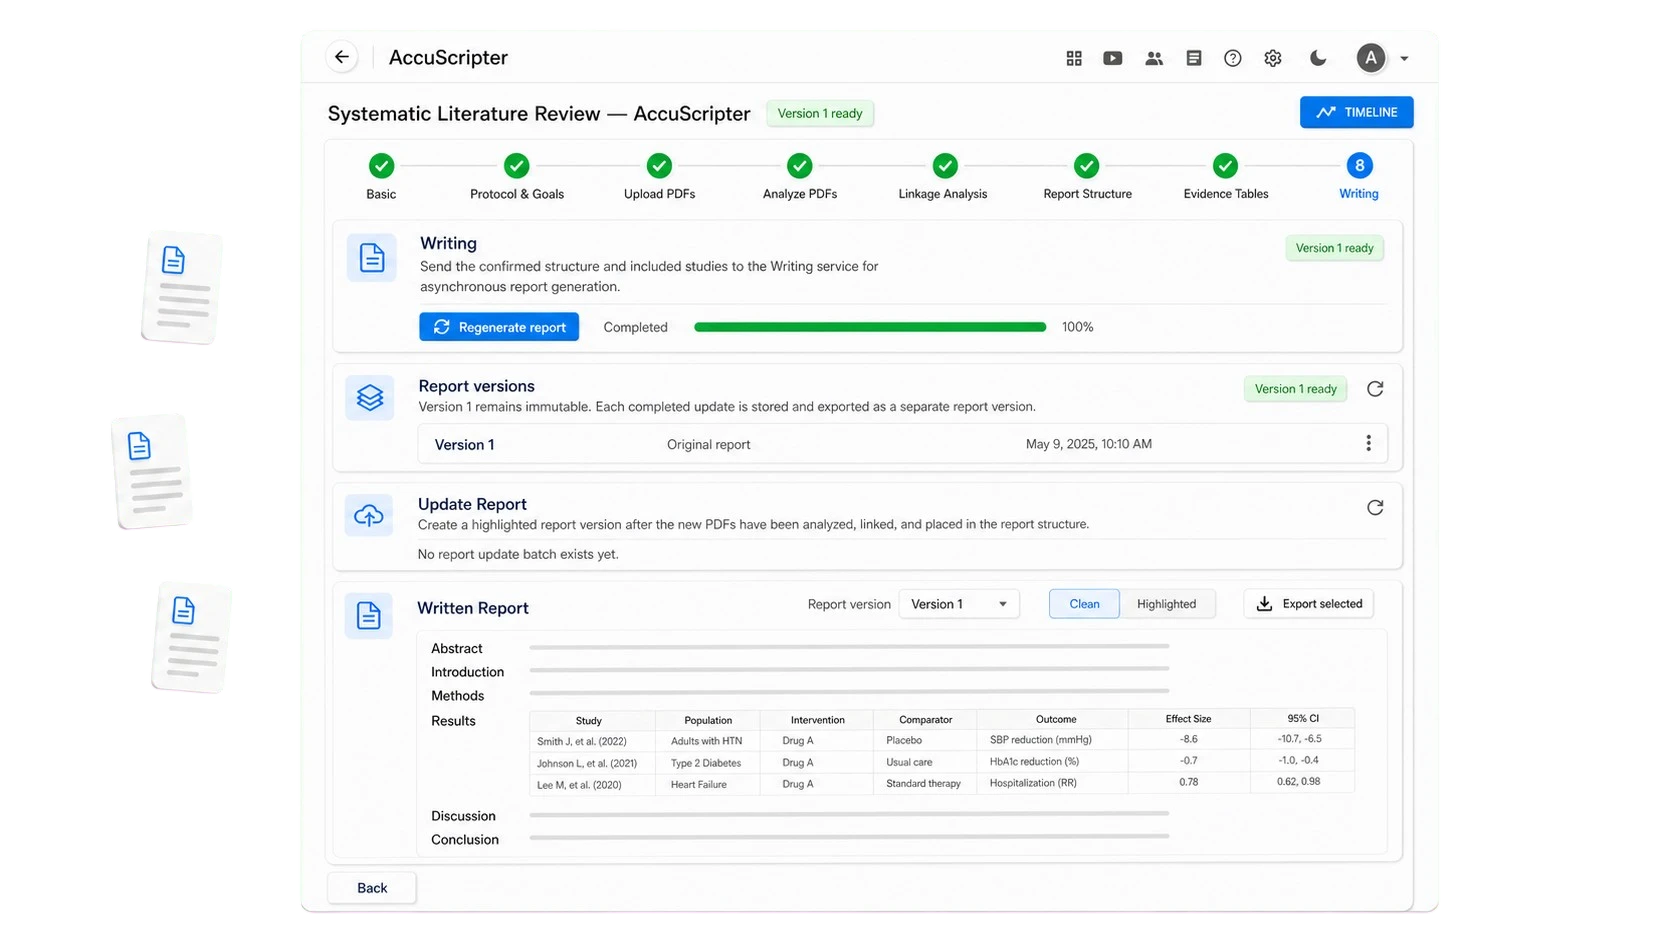This screenshot has height=941, width=1672.
Task: Click the Back button
Action: click(372, 888)
